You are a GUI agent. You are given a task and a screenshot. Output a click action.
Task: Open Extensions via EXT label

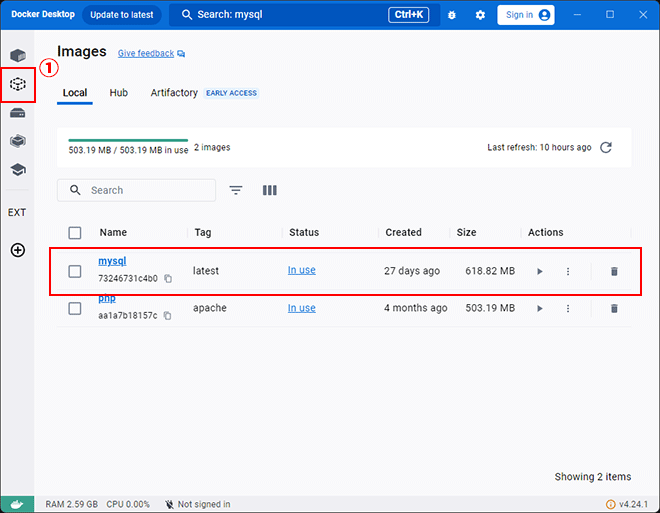pos(17,213)
